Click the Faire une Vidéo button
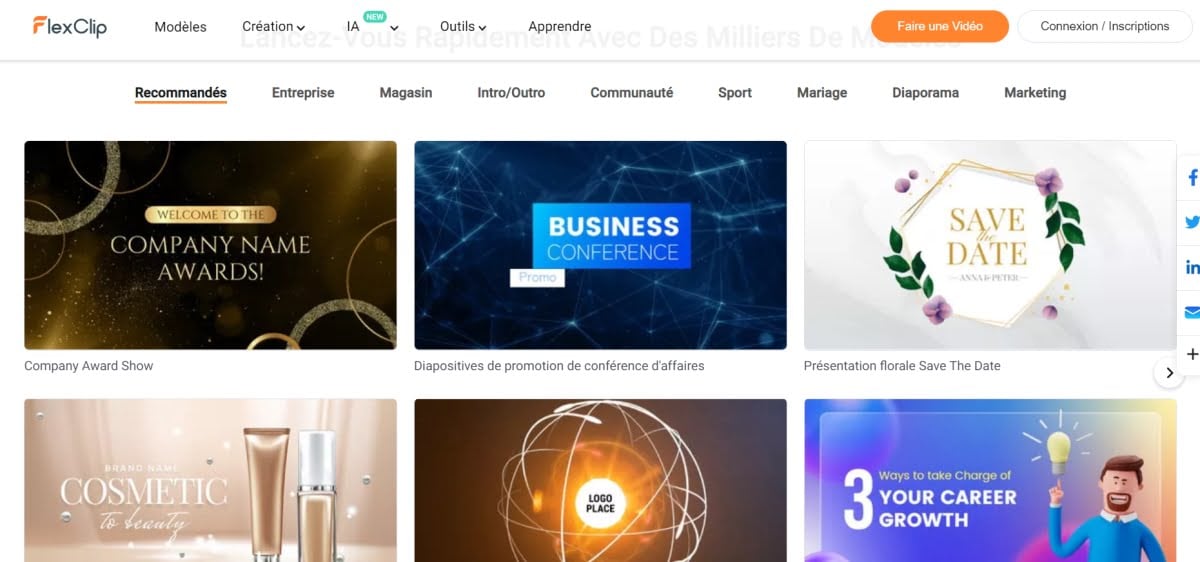Viewport: 1200px width, 562px height. (940, 26)
